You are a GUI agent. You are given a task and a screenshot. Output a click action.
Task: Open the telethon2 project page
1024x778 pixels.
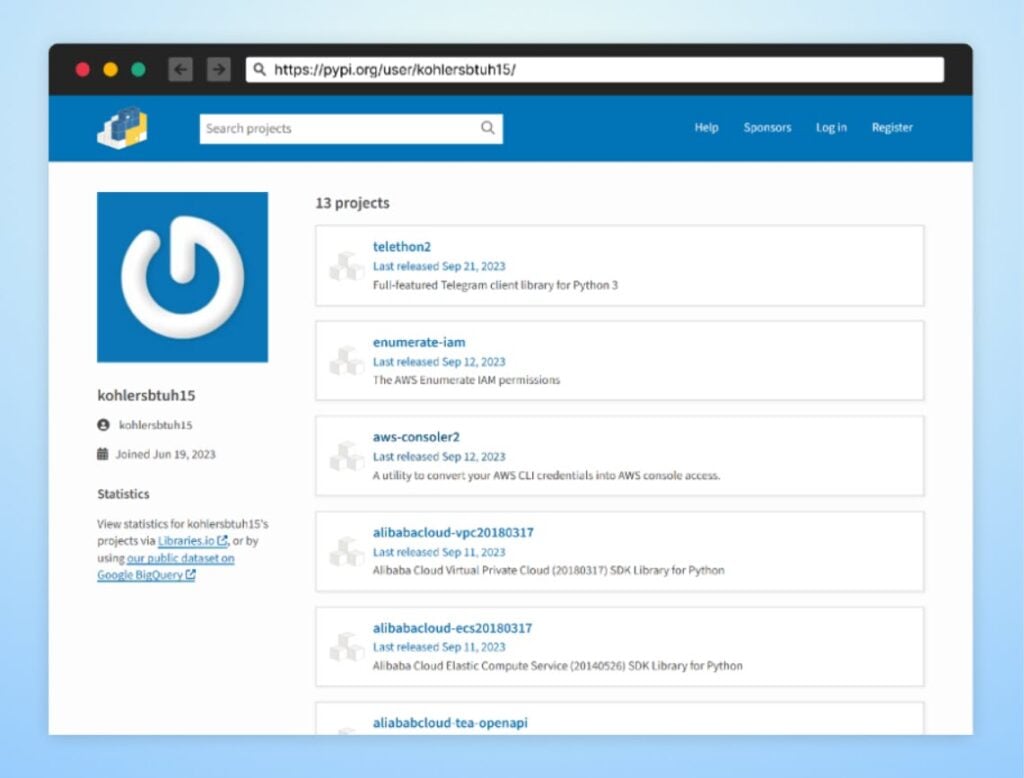tap(402, 246)
